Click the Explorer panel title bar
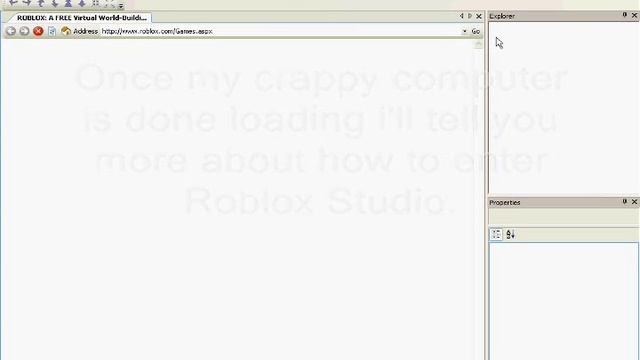 click(563, 16)
